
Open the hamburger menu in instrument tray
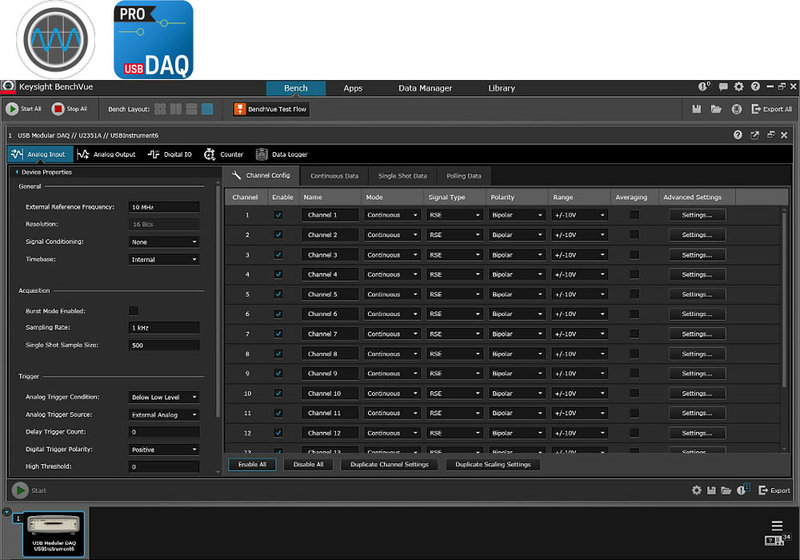pyautogui.click(x=777, y=525)
